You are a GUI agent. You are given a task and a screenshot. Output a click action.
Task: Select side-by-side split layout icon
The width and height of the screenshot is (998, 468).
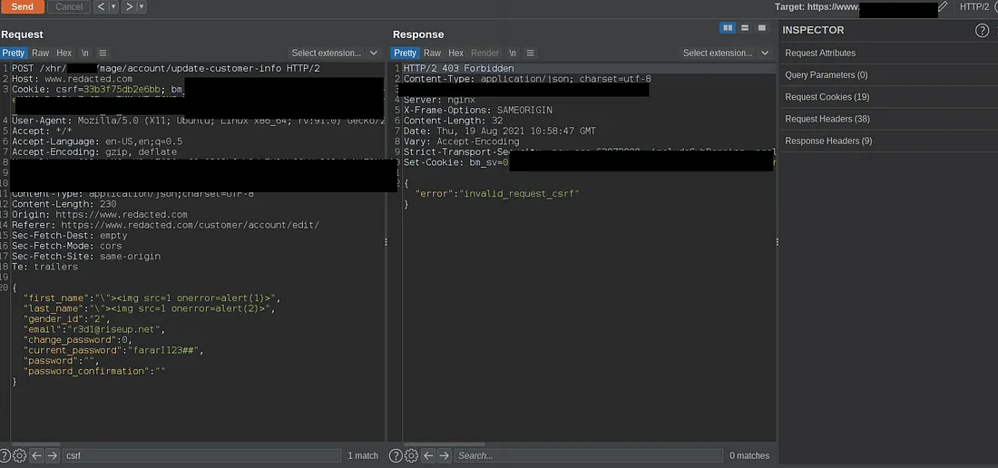[727, 28]
